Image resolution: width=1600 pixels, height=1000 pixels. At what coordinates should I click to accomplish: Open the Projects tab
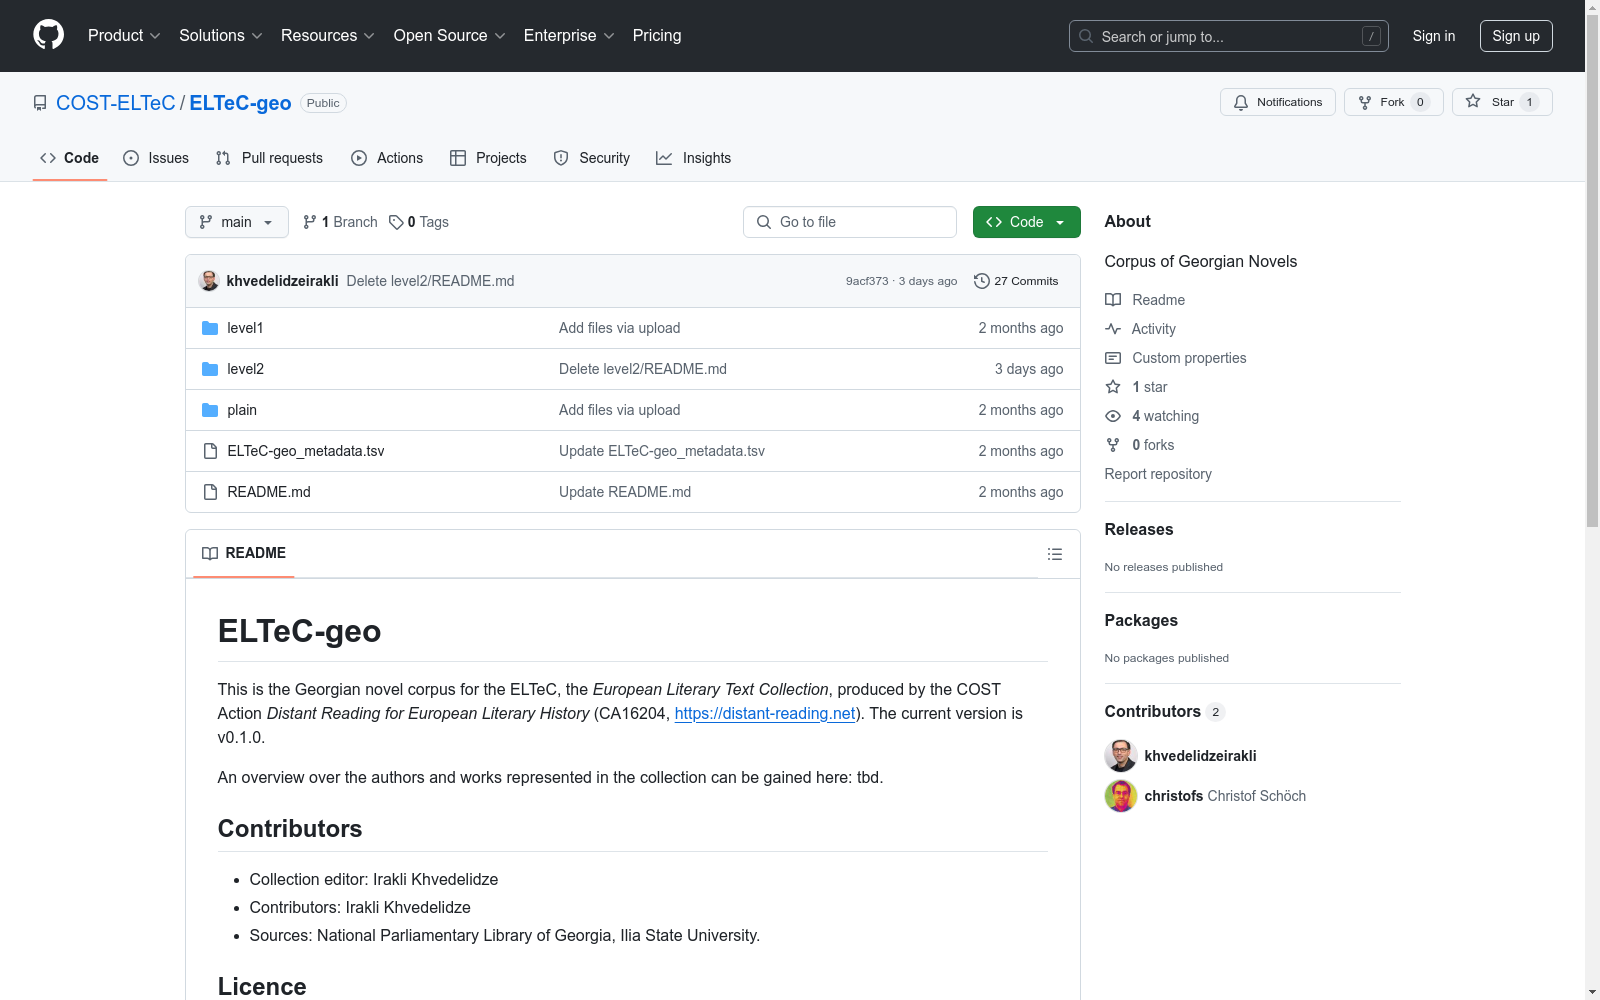pyautogui.click(x=488, y=158)
